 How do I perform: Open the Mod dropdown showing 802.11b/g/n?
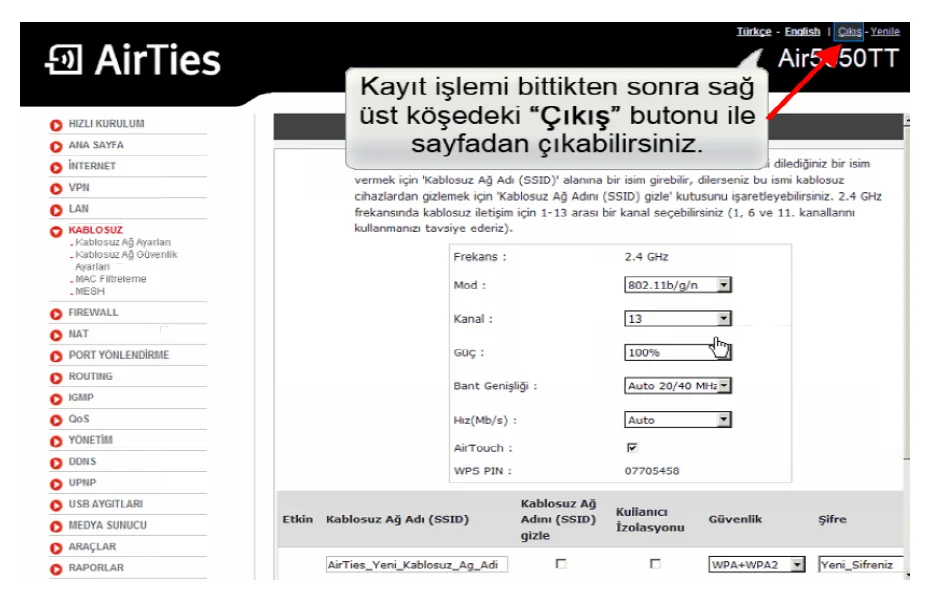tap(678, 285)
